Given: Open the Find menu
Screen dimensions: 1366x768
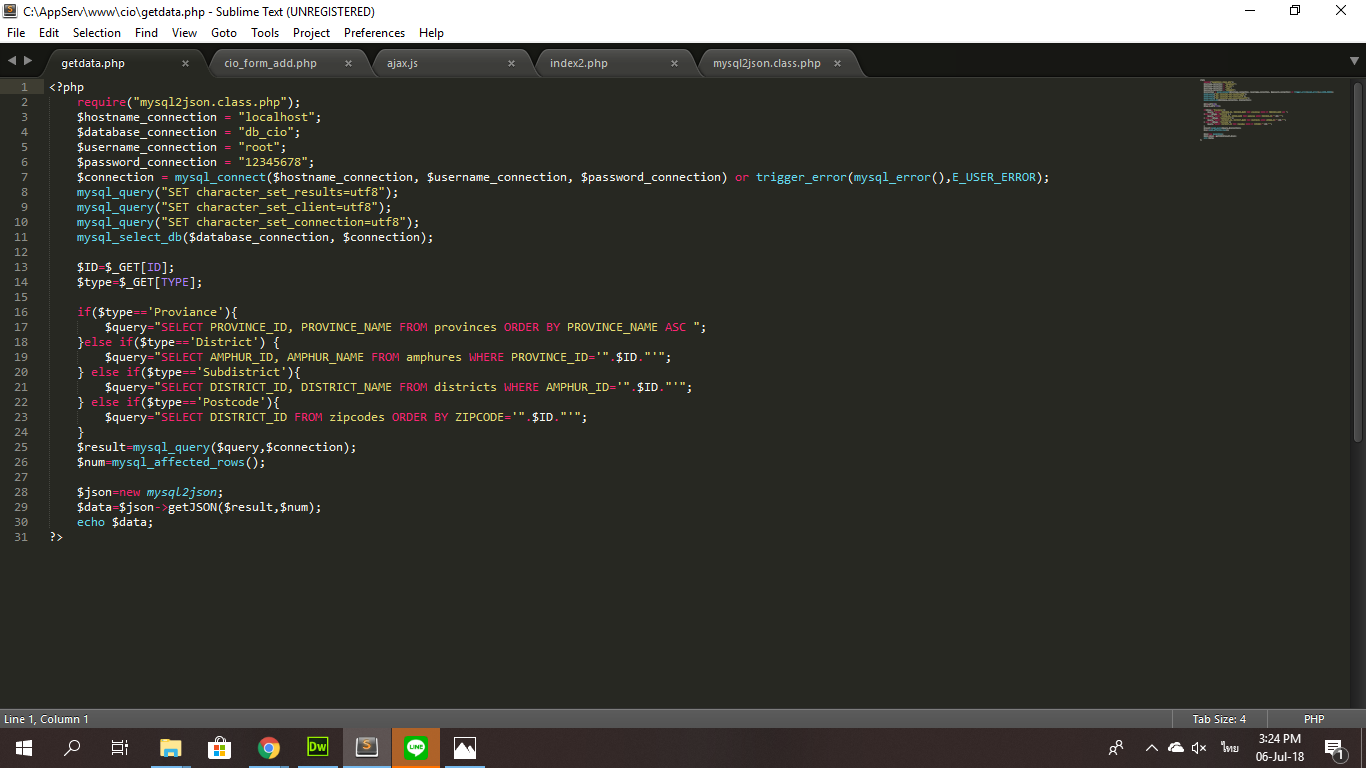Looking at the screenshot, I should coord(146,33).
